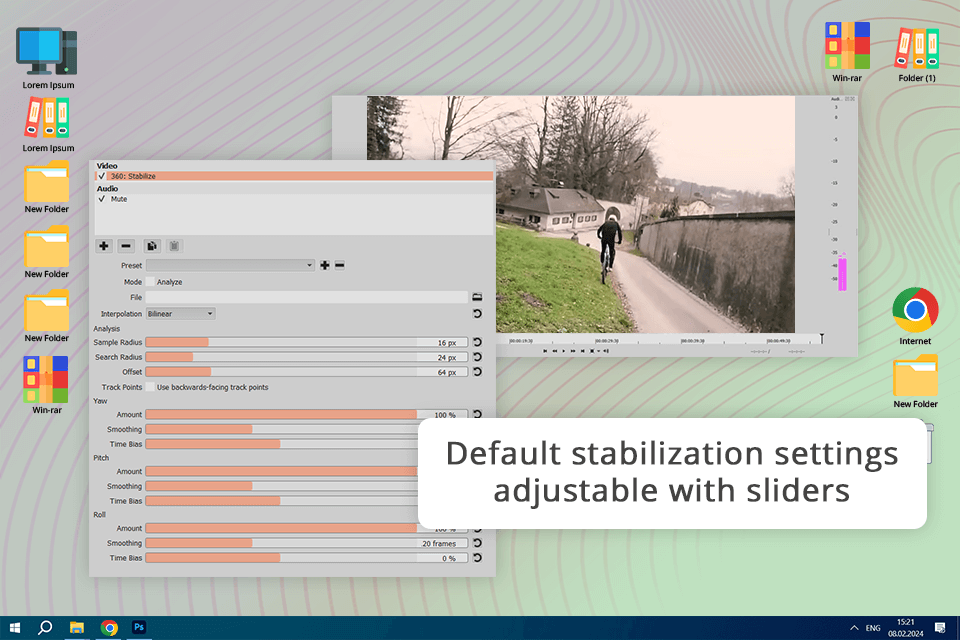Screen dimensions: 960x640
Task: Reset Offset value
Action: pos(478,372)
